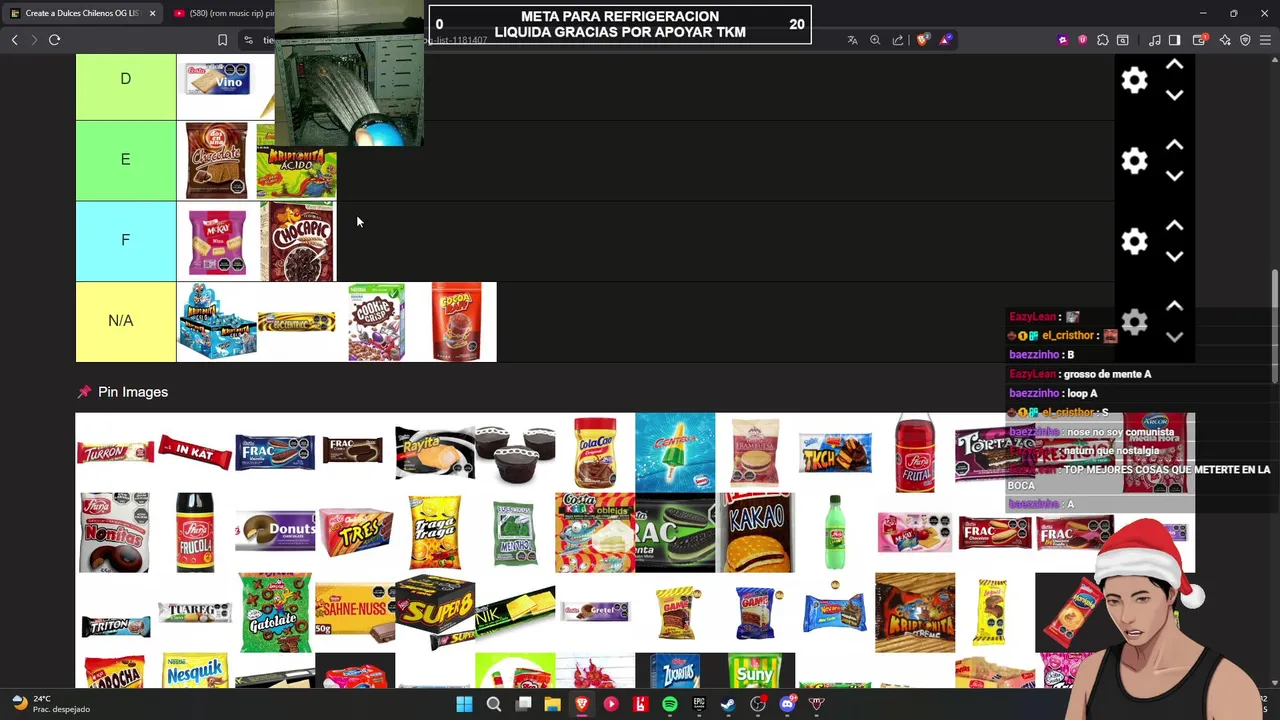Screen dimensions: 1280x720
Task: Open Brave Shields lion icon
Action: (x=922, y=40)
